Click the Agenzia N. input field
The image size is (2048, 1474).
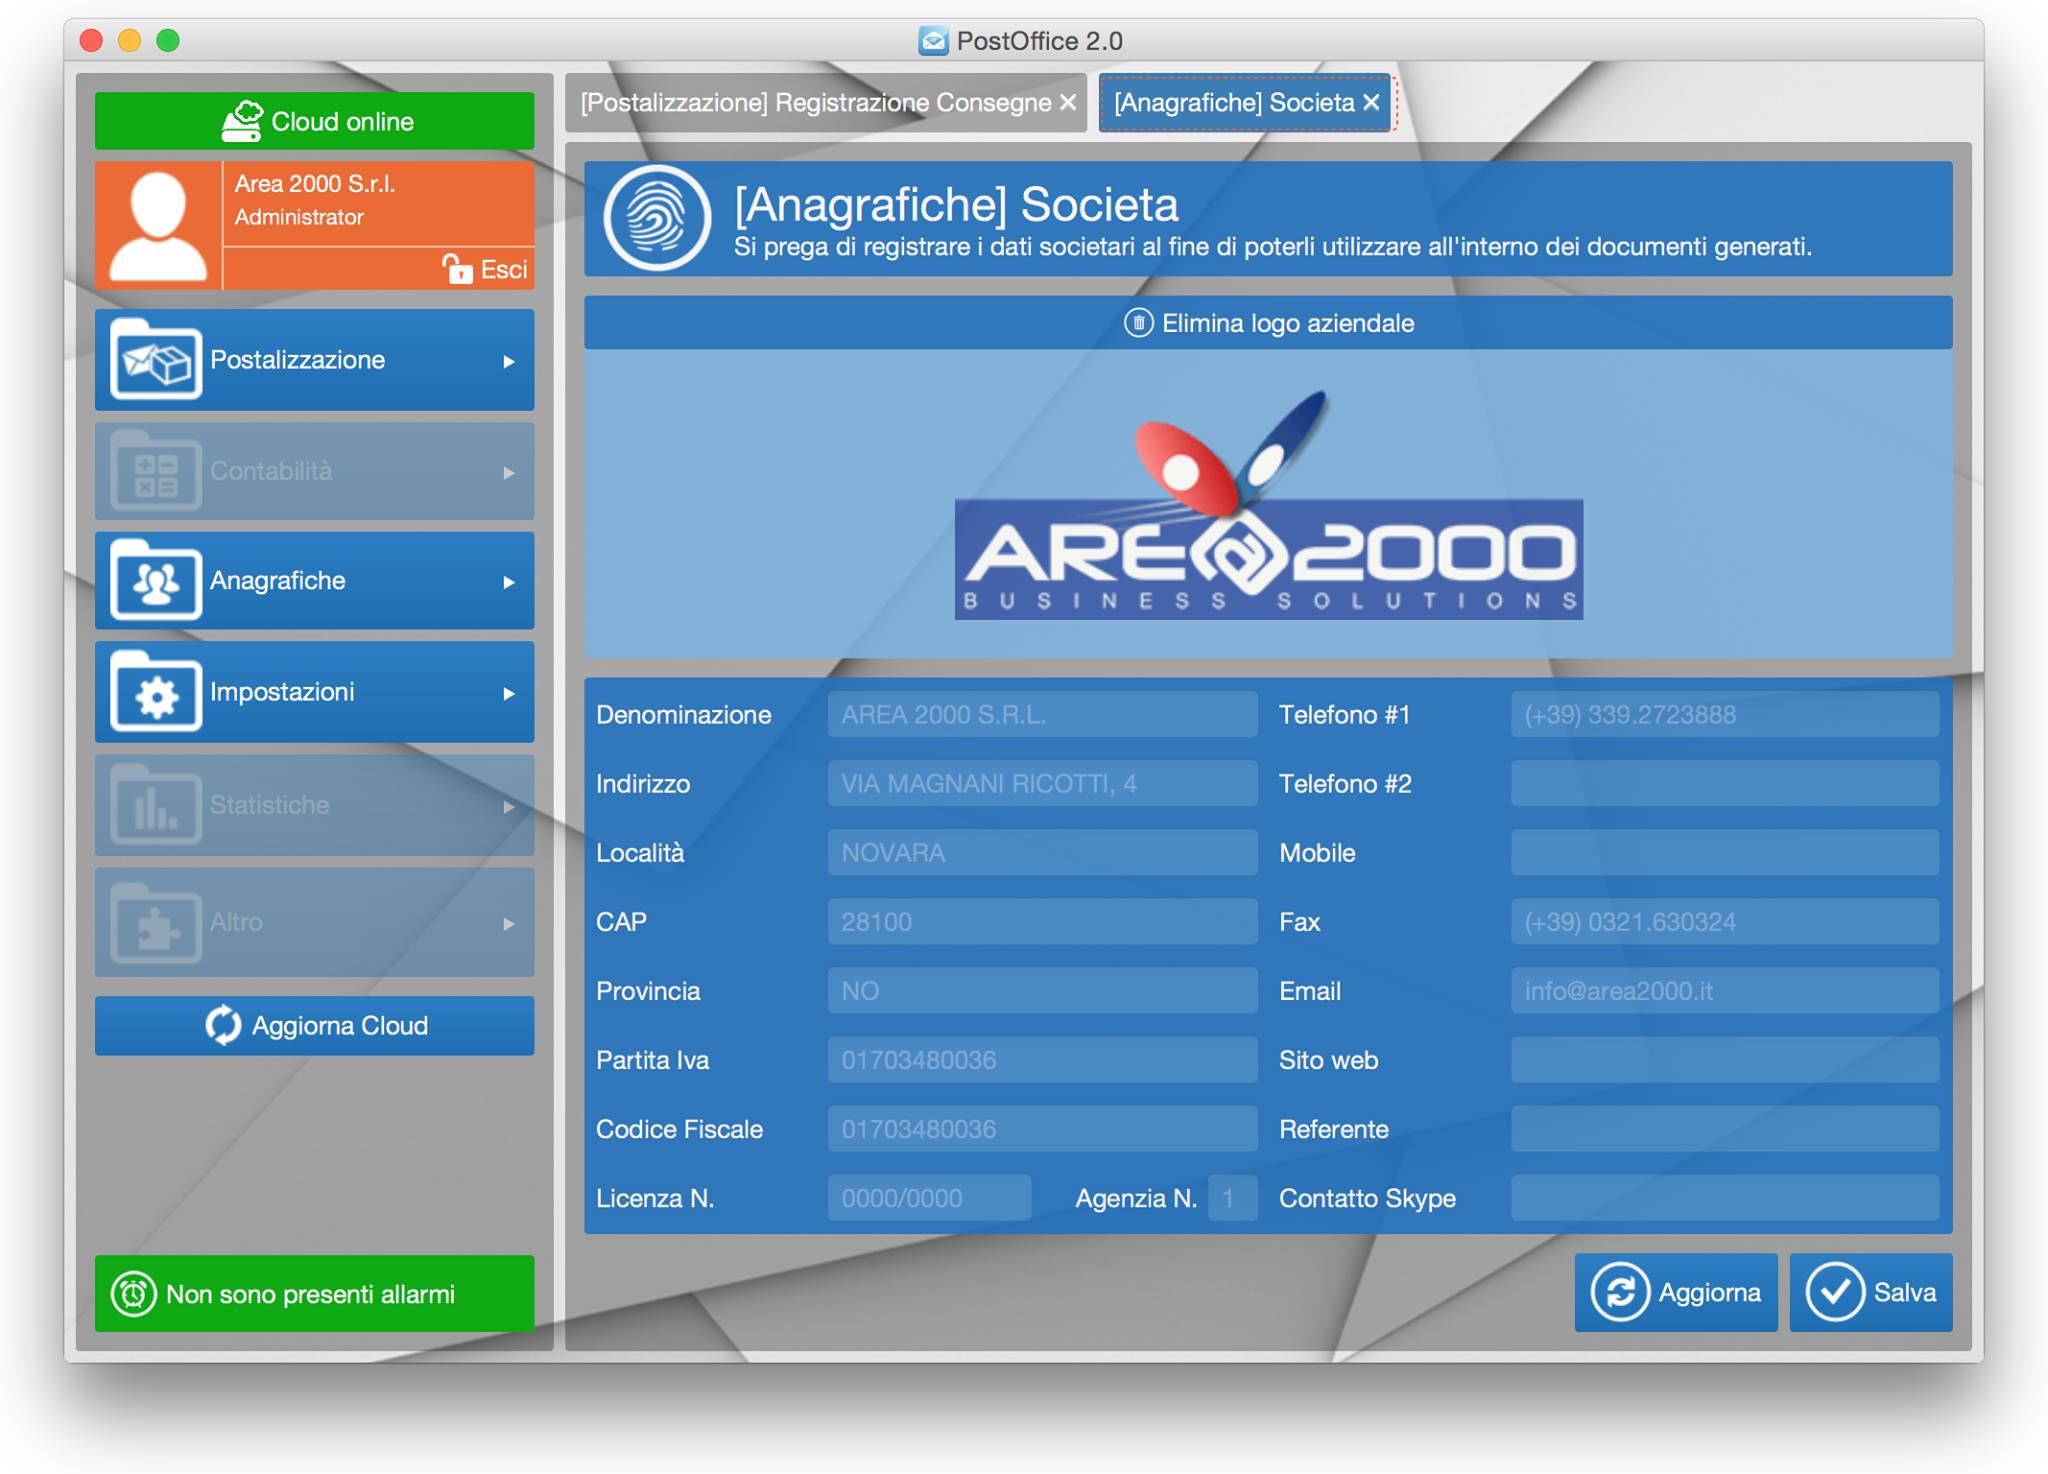coord(1232,1198)
